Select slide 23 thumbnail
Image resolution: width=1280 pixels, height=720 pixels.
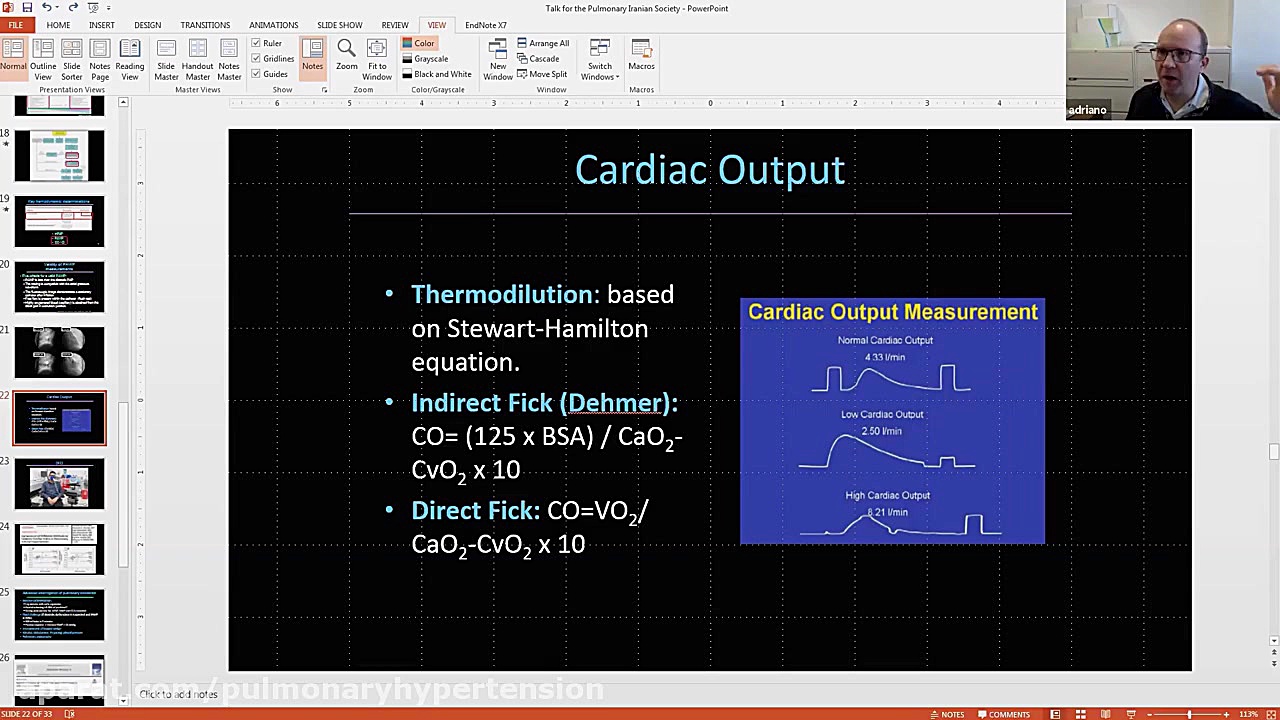[x=59, y=484]
